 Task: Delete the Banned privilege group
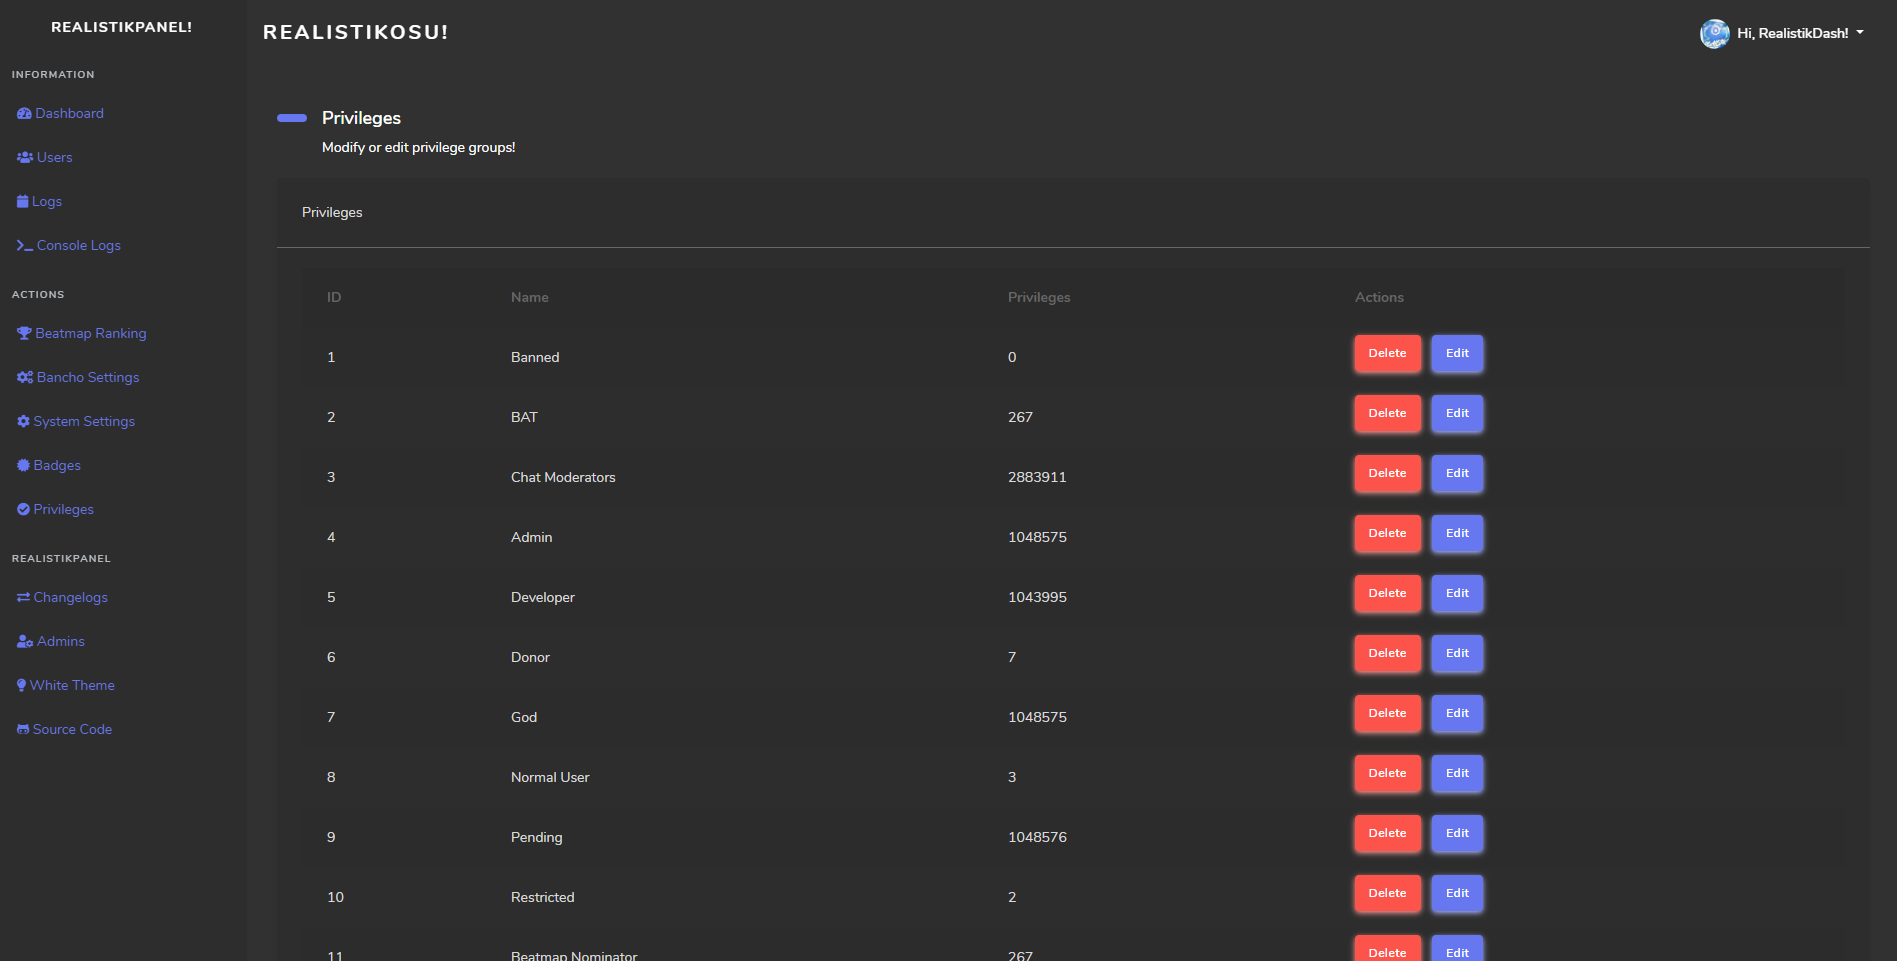[1387, 354]
